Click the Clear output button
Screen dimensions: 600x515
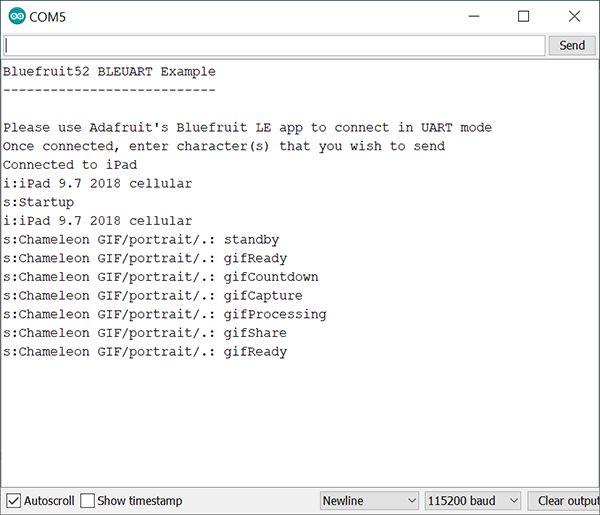click(564, 500)
